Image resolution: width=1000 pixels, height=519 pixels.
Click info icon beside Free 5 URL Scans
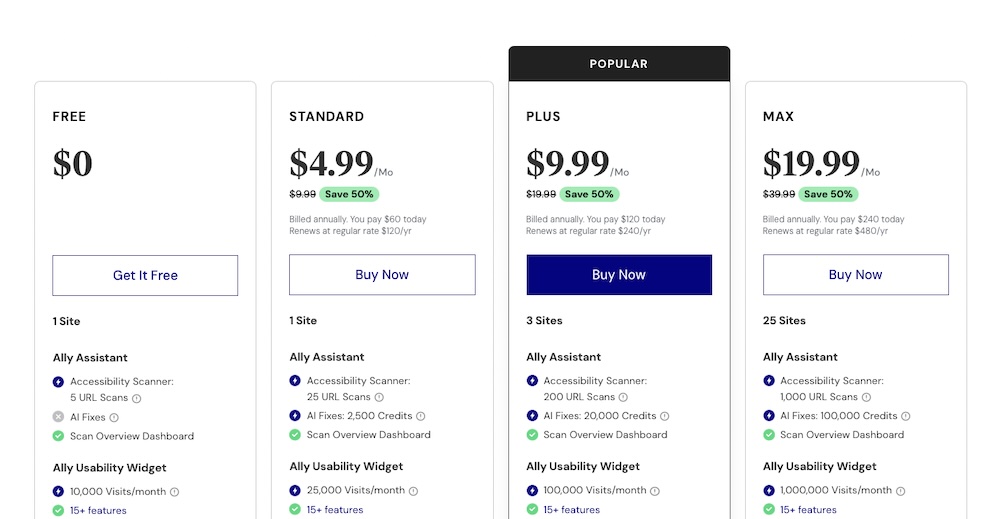[137, 398]
